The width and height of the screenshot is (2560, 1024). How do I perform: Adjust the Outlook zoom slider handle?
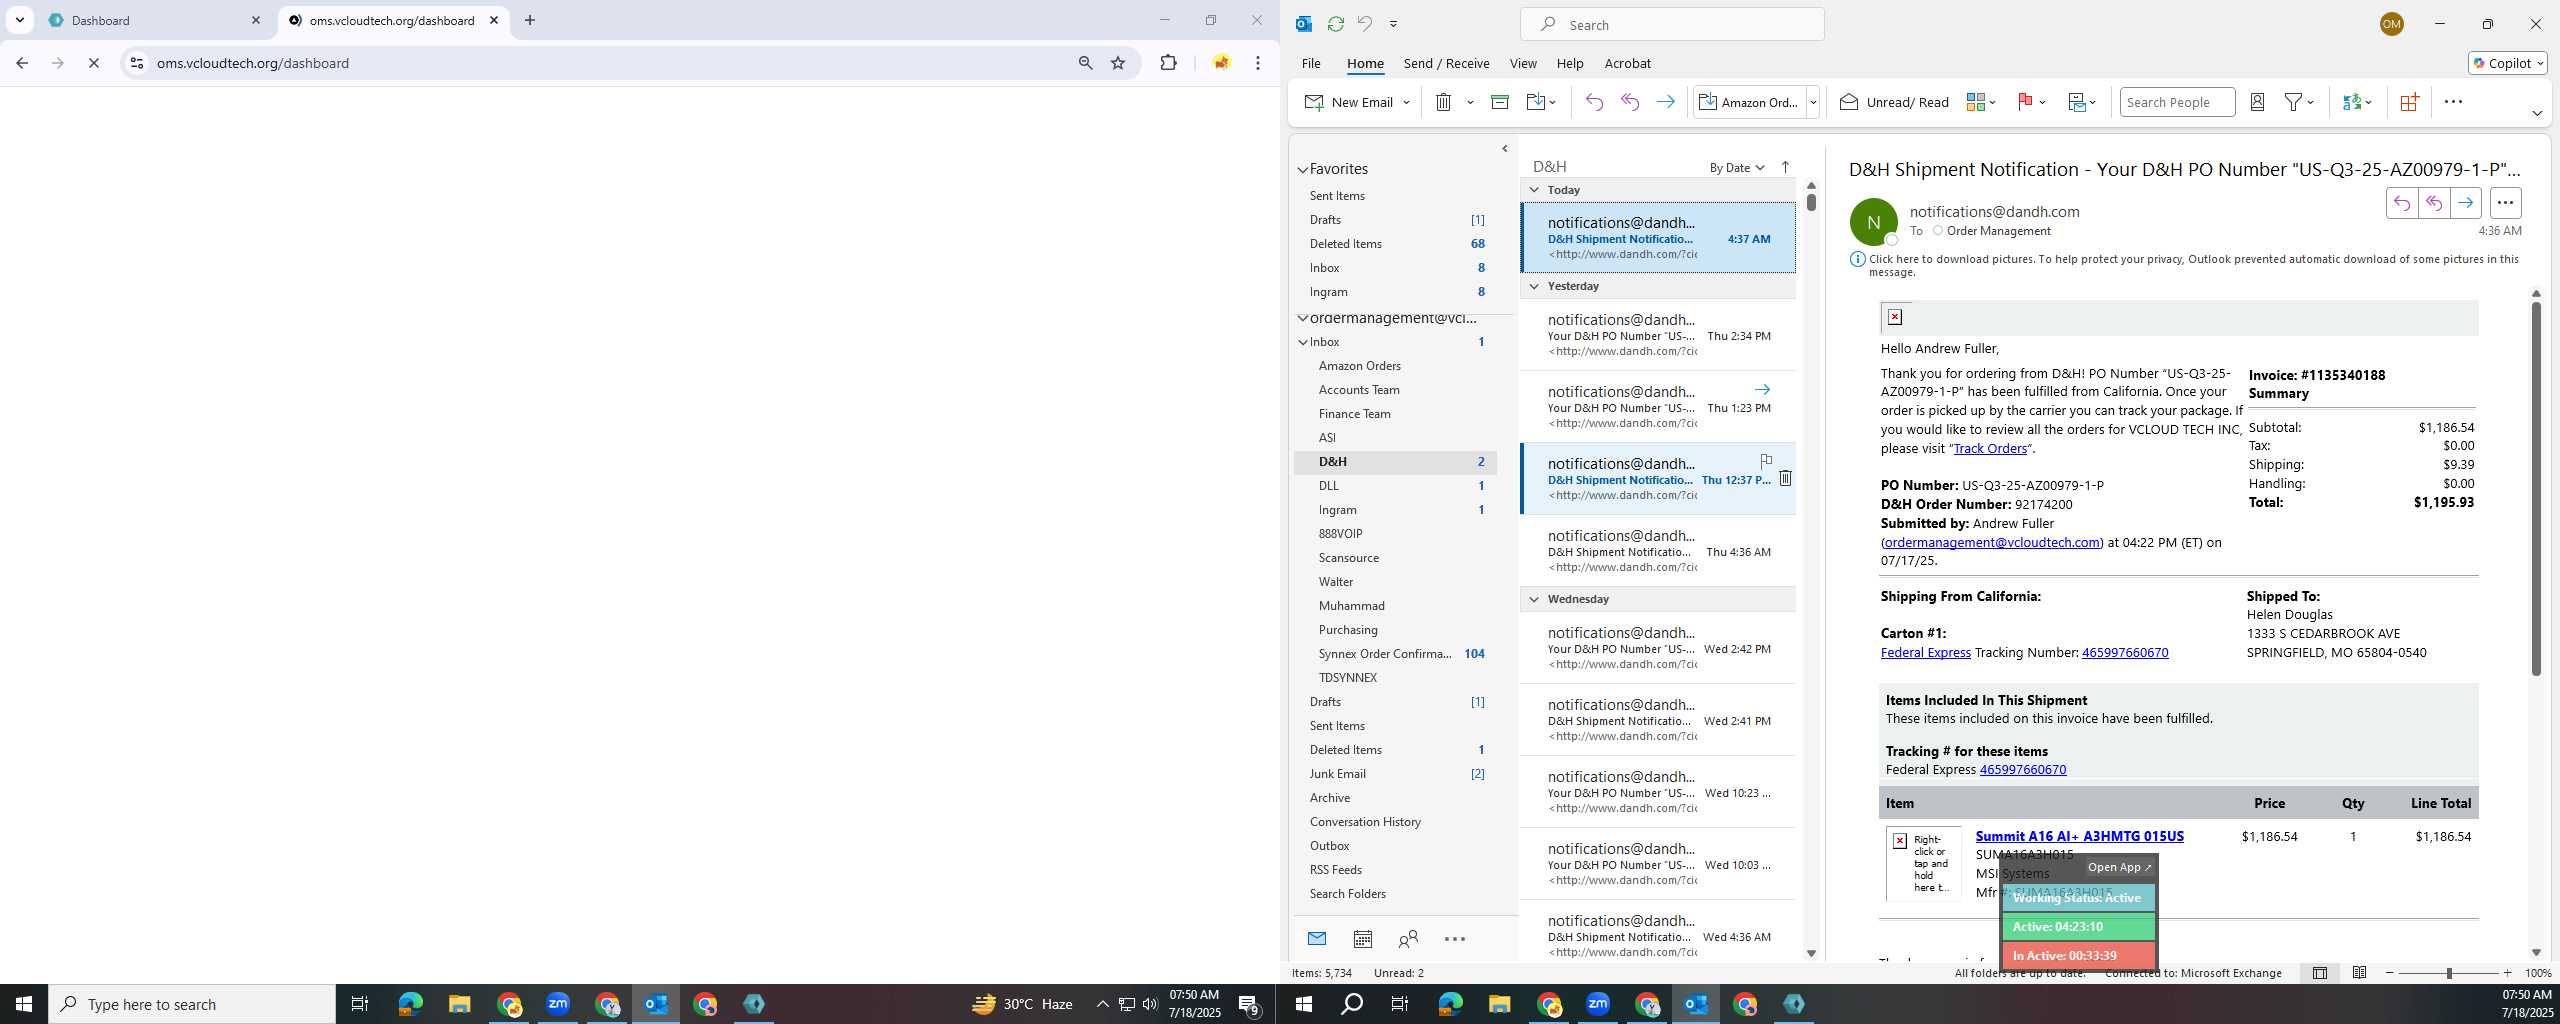coord(2449,973)
